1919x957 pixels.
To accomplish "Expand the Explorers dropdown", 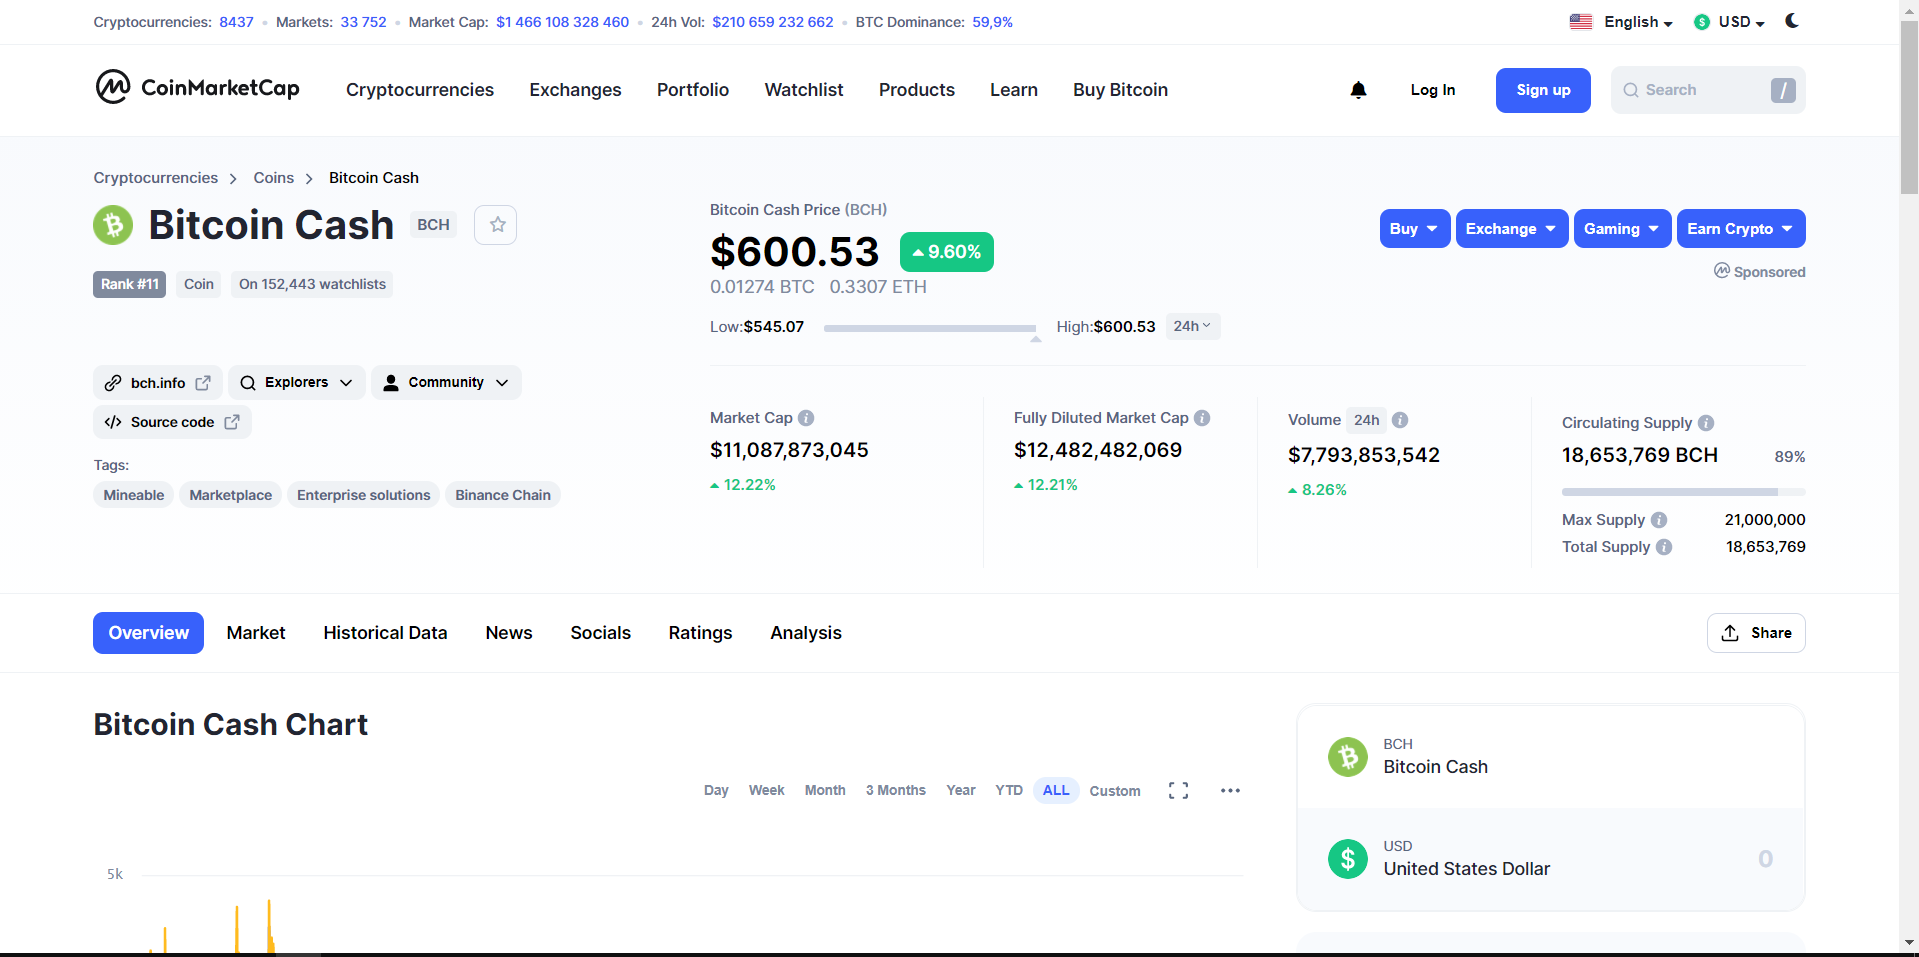I will click(296, 383).
